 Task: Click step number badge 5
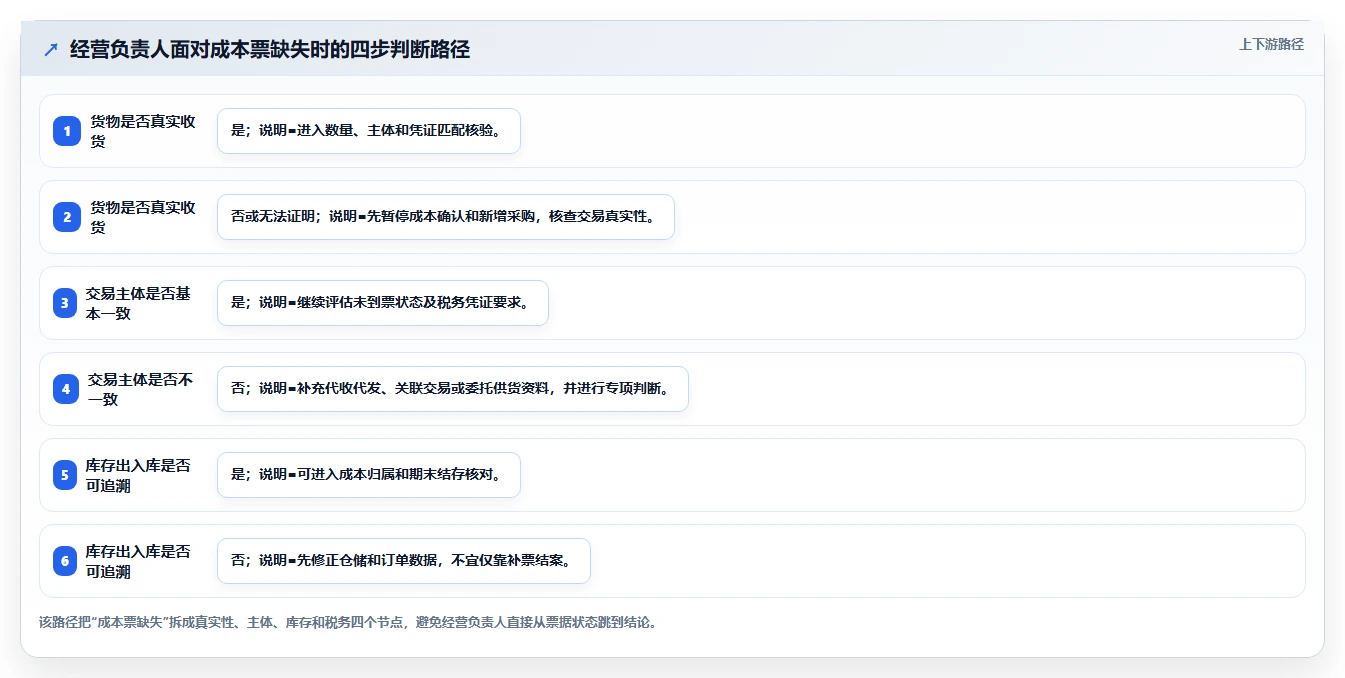click(65, 475)
